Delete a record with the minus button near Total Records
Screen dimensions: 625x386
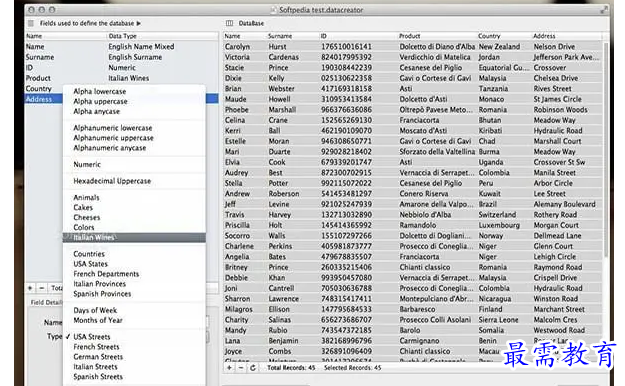coord(241,368)
